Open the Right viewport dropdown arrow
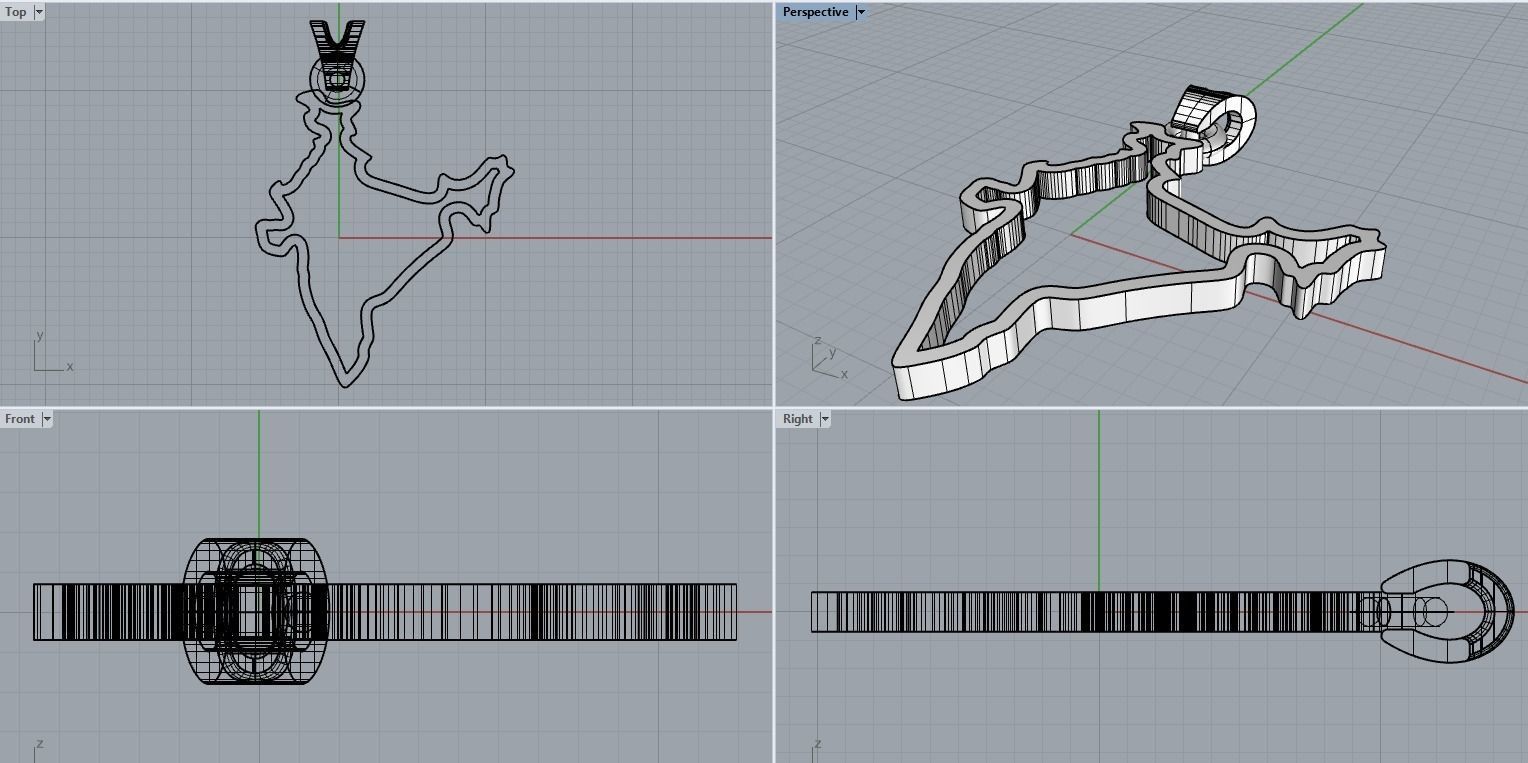Viewport: 1528px width, 763px height. tap(824, 419)
